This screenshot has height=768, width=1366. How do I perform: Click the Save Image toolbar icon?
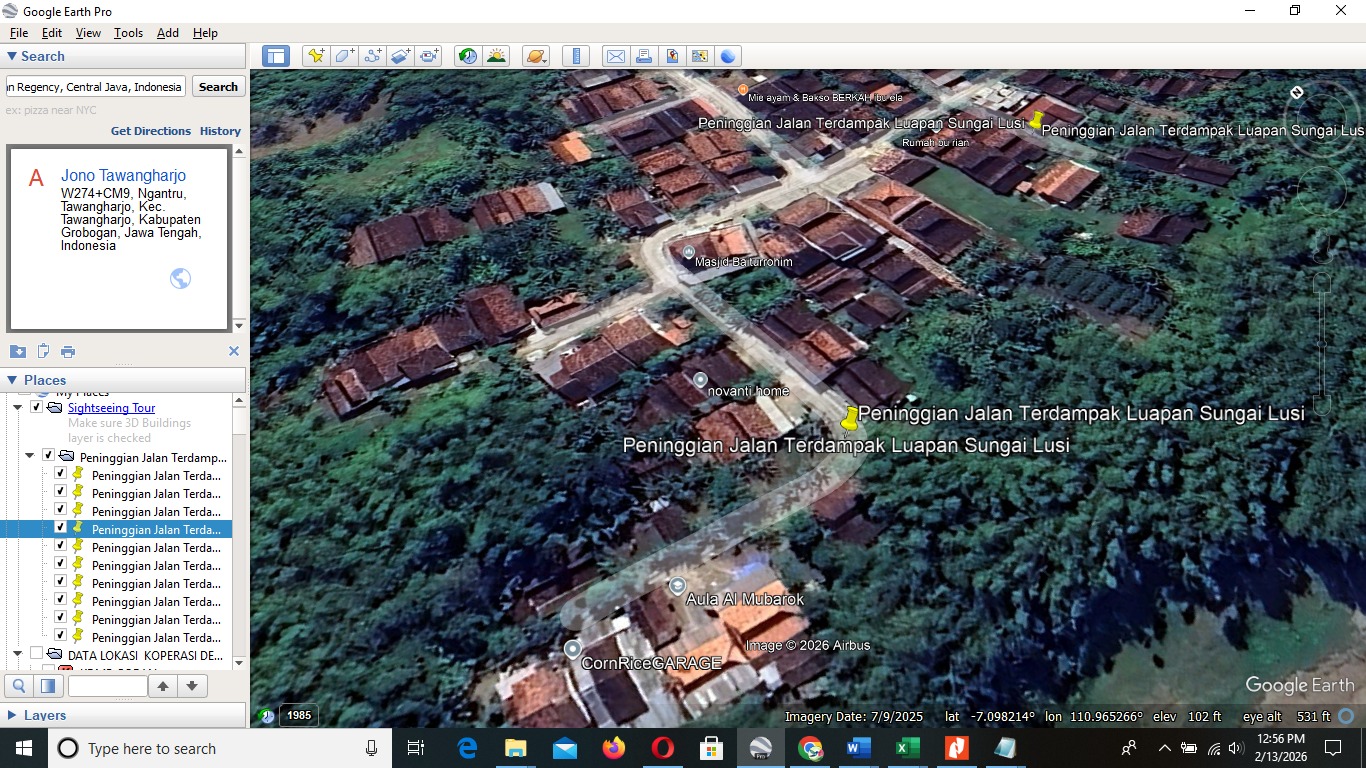[x=672, y=56]
